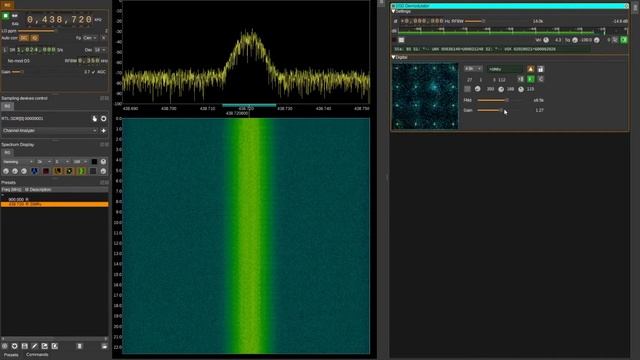
Task: Open the Fp position dropdown set to Cen
Action: pyautogui.click(x=90, y=38)
